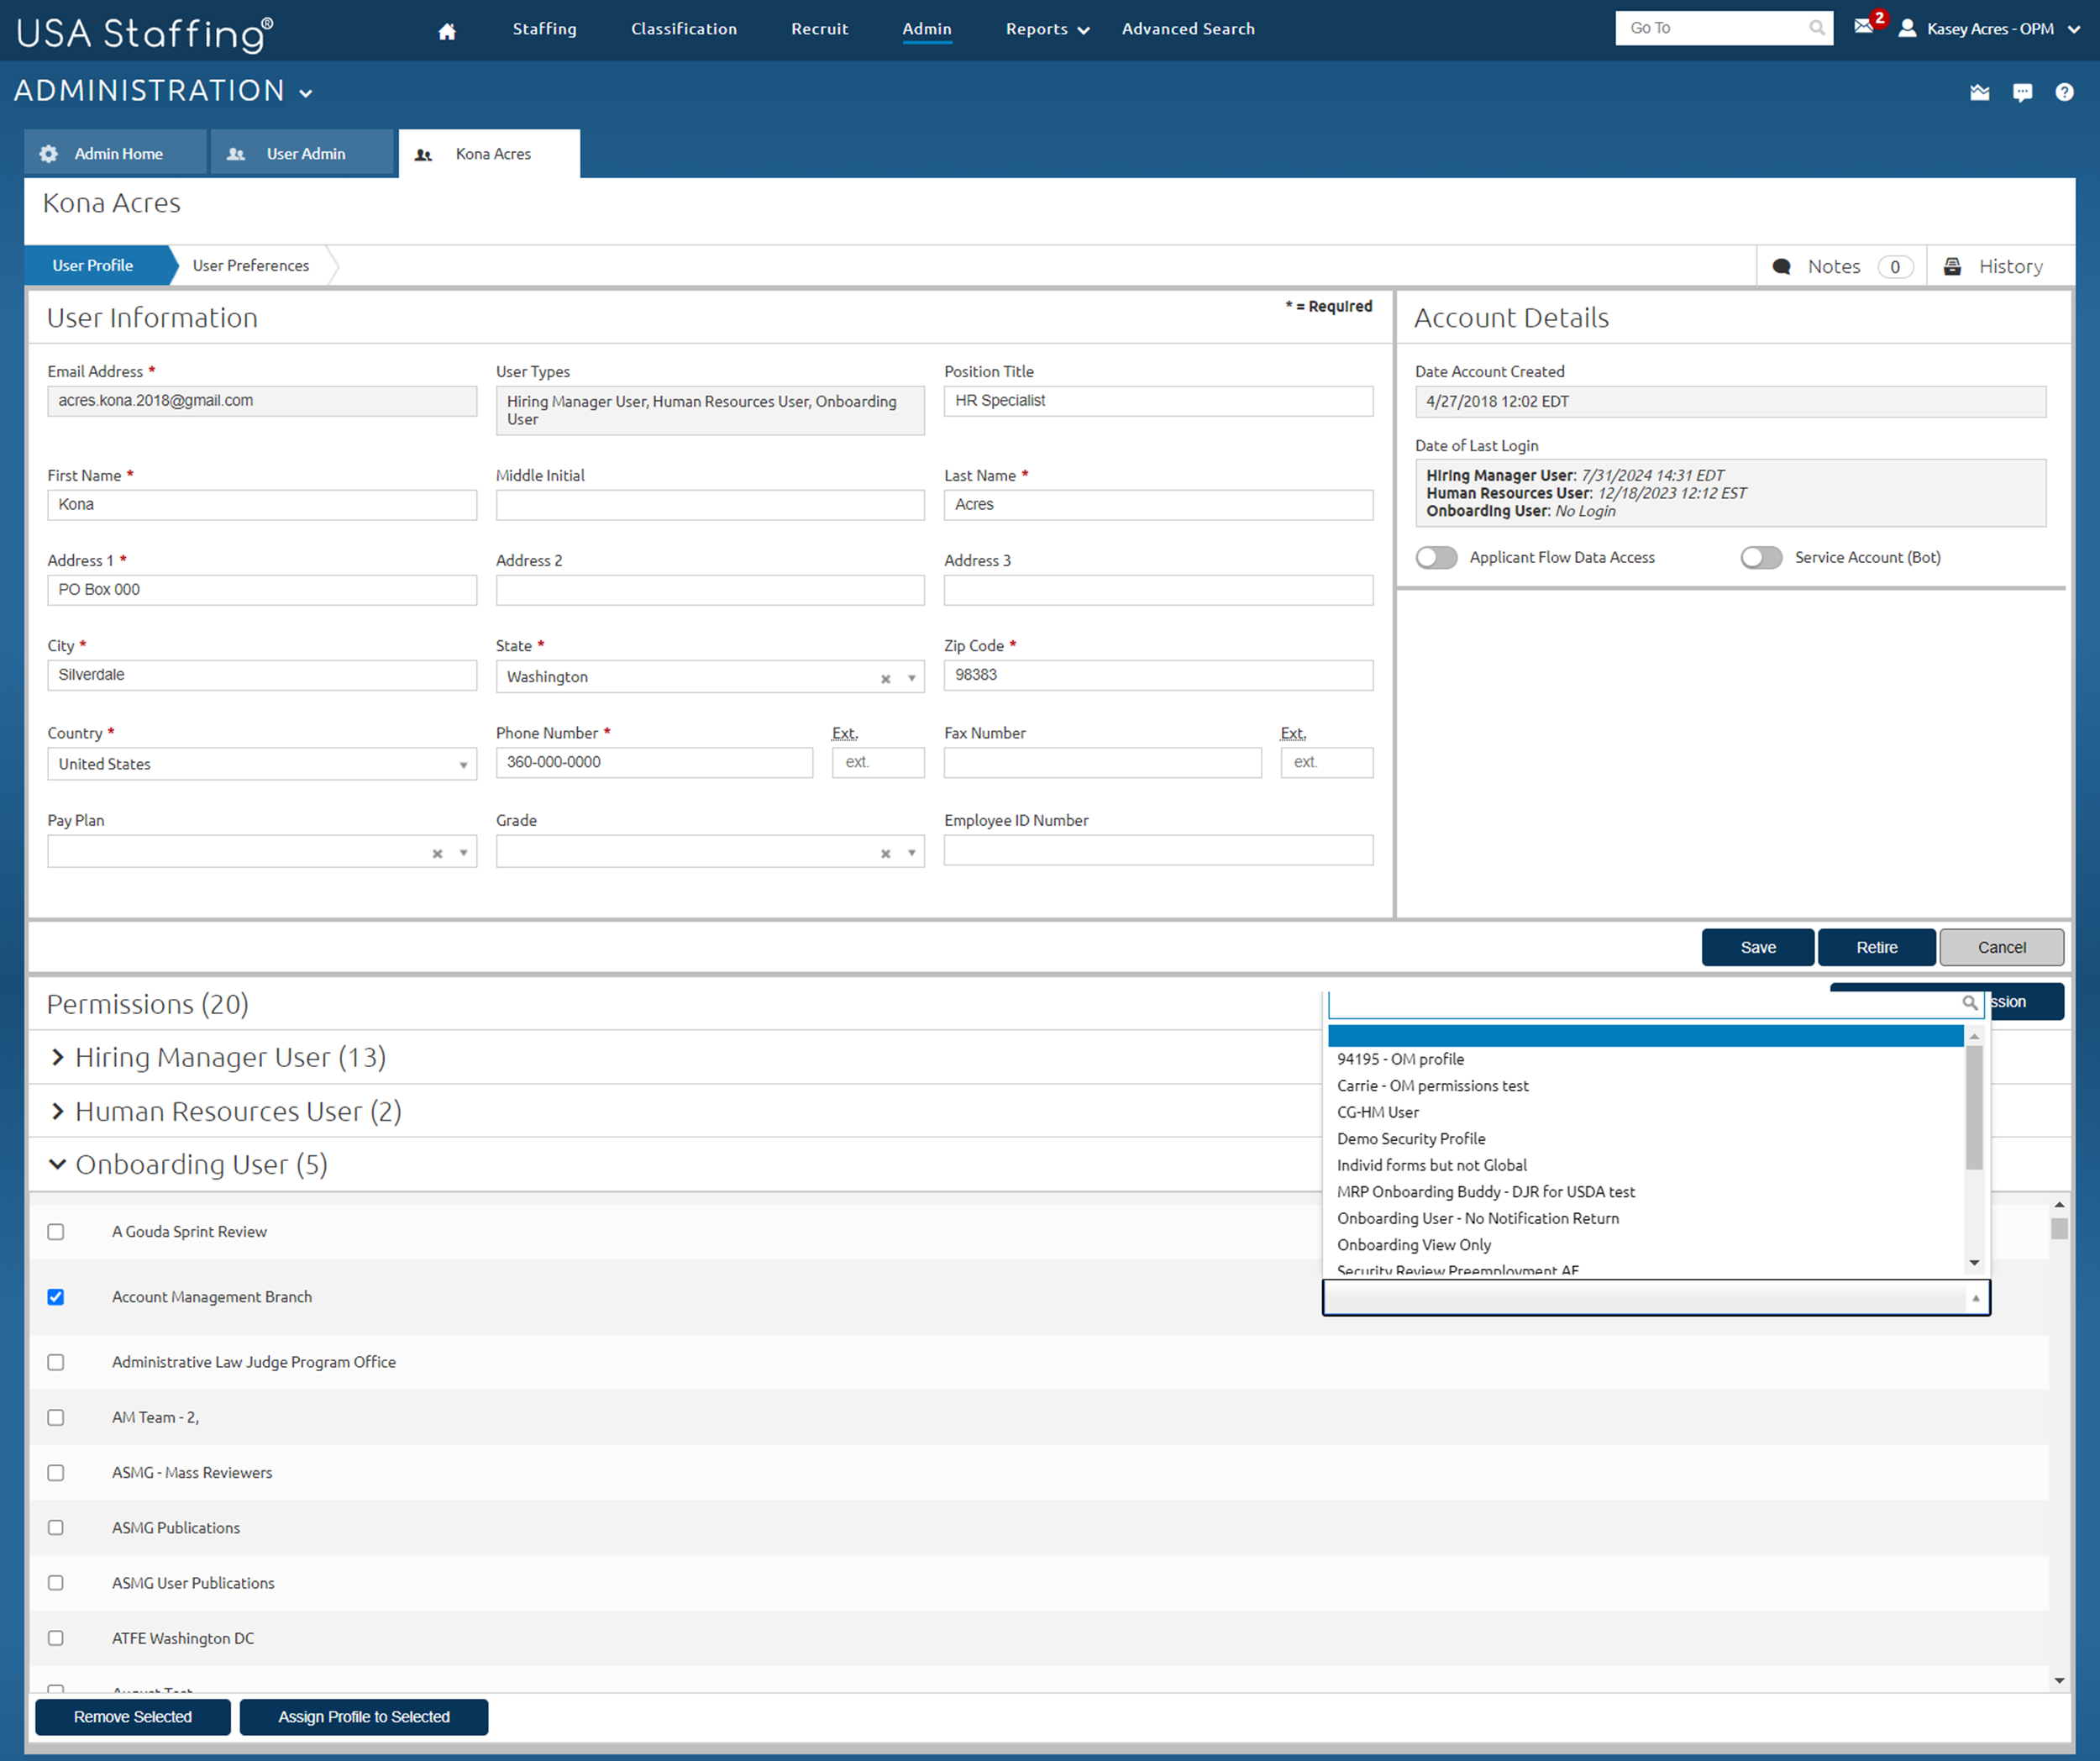
Task: Switch to the Admin Home tab
Action: click(x=115, y=154)
